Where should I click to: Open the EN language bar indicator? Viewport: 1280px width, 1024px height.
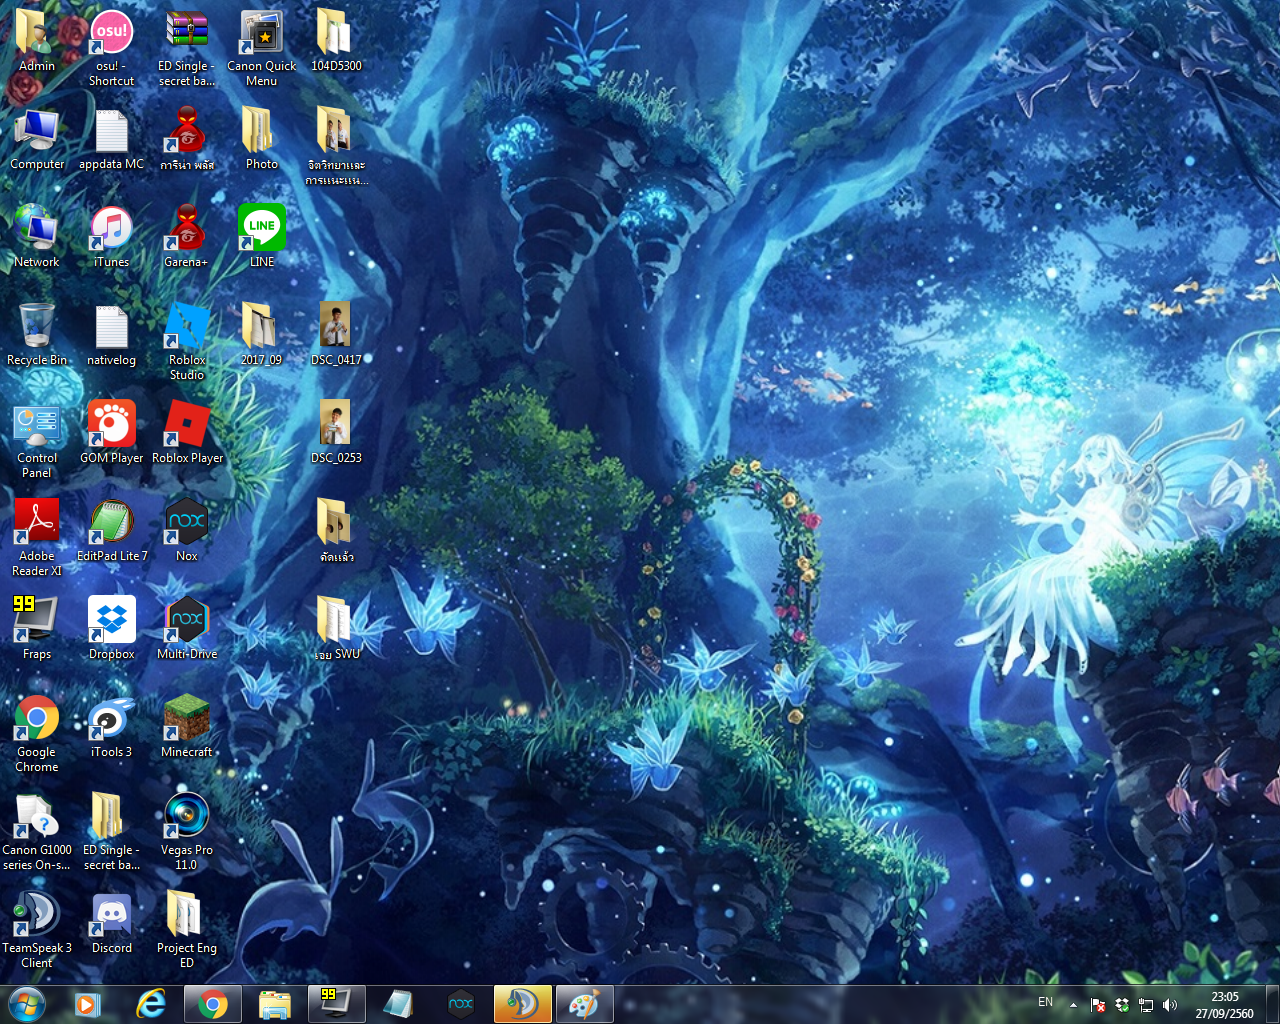(1045, 1002)
